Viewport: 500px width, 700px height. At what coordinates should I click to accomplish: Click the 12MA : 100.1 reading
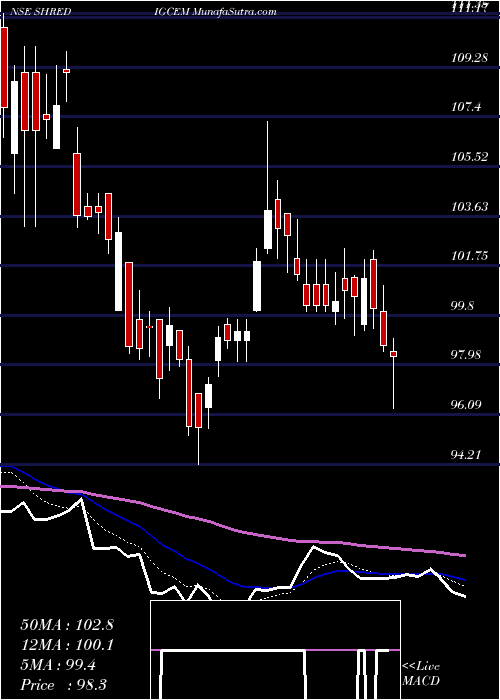click(67, 645)
